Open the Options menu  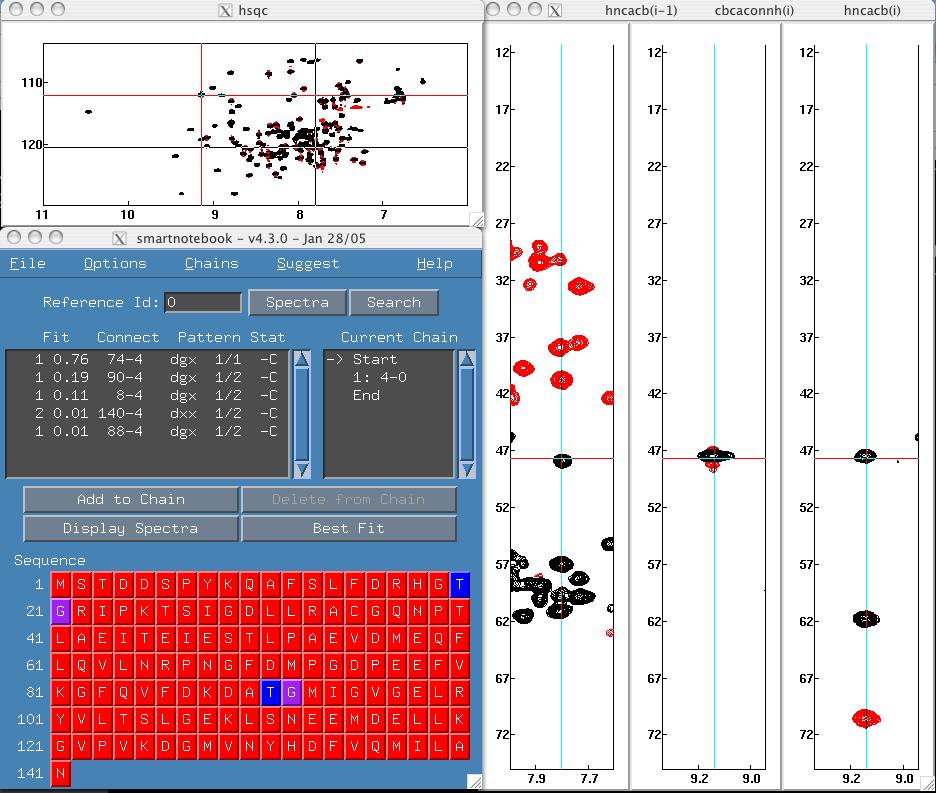(x=114, y=263)
